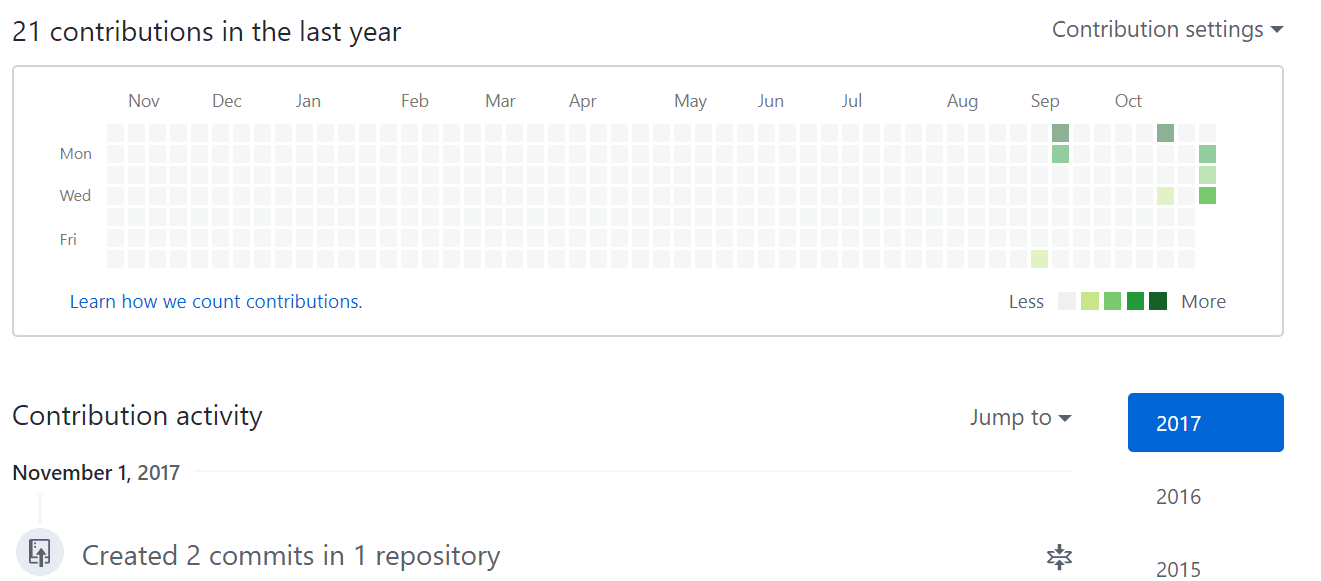Screen dimensions: 1321x581
Task: Select the 2017 year filter
Action: tap(1206, 423)
